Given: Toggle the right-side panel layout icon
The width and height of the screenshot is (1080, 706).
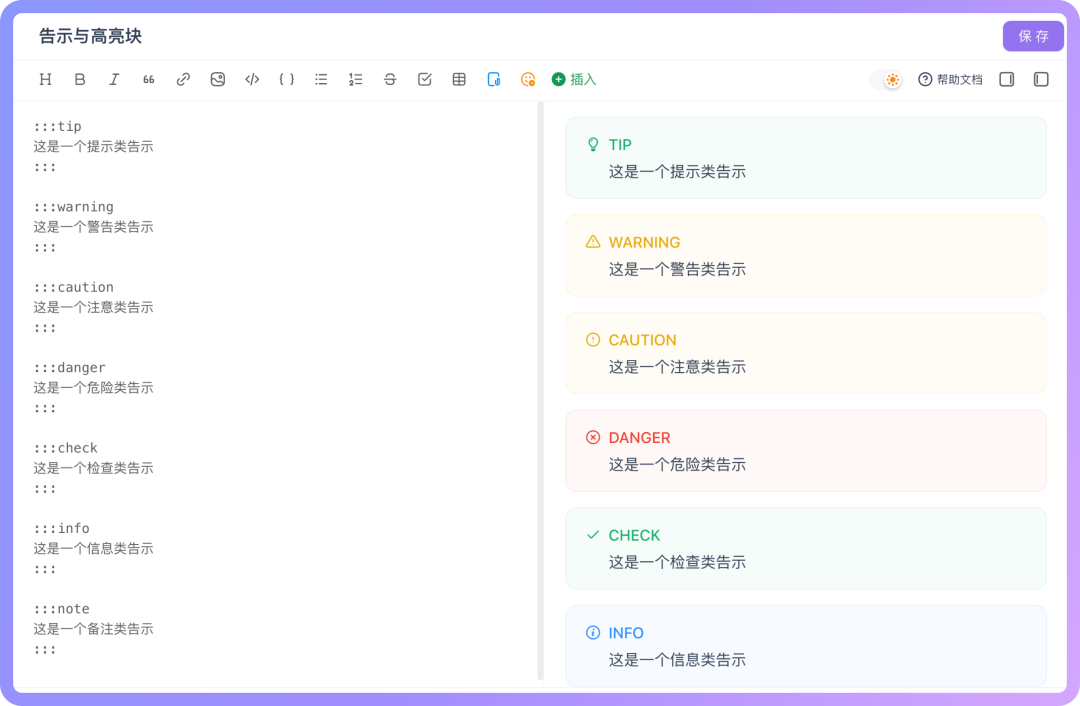Looking at the screenshot, I should click(1006, 79).
